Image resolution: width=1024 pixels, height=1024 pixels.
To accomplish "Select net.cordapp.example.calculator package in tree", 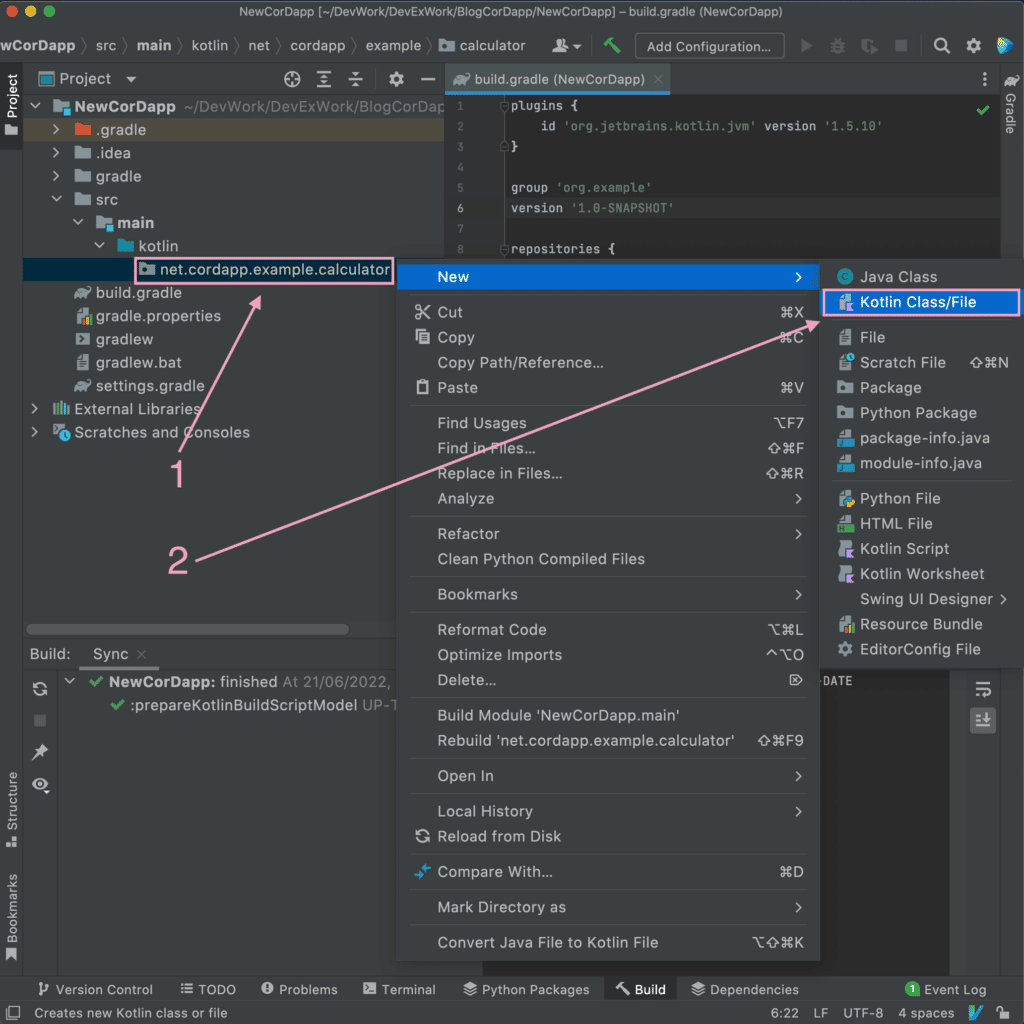I will (x=264, y=270).
